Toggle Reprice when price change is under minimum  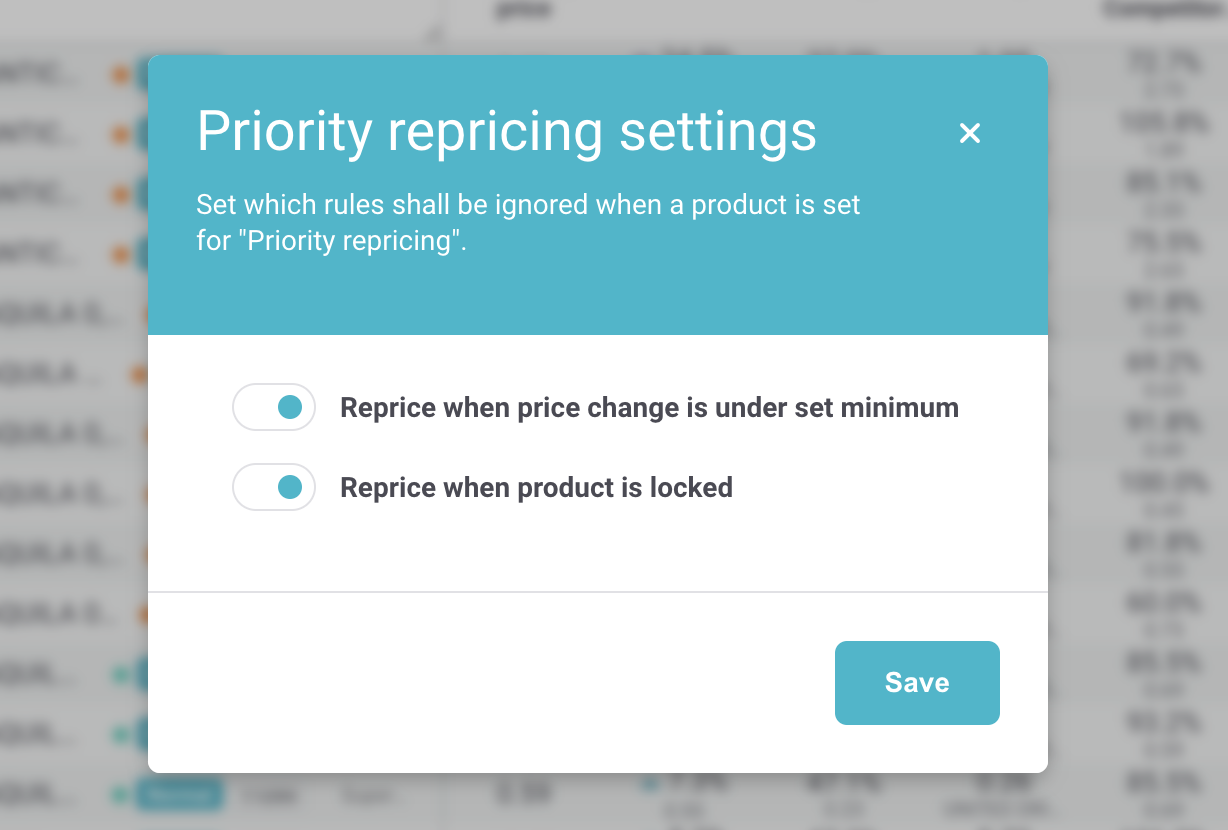click(274, 408)
